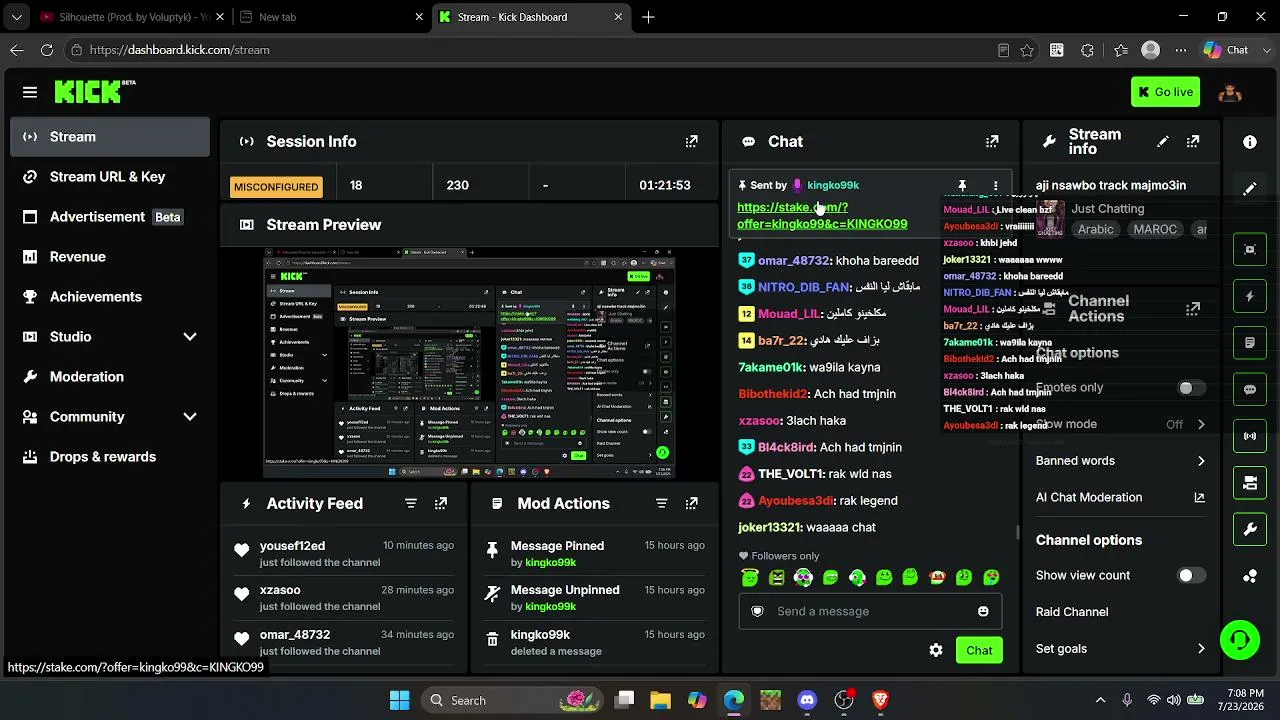Screen dimensions: 1280x720
Task: Toggle the lightning activity widget in right sidebar
Action: click(x=1250, y=296)
